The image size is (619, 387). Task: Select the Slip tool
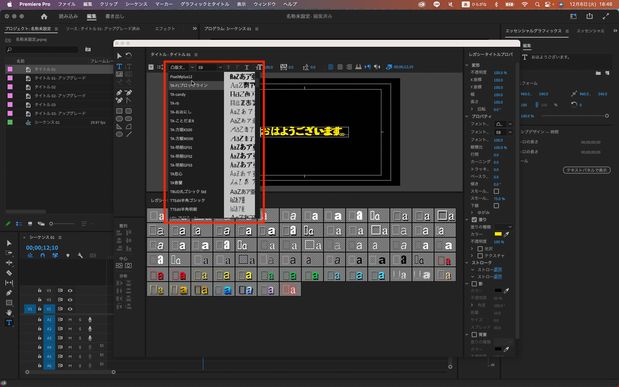(x=9, y=283)
